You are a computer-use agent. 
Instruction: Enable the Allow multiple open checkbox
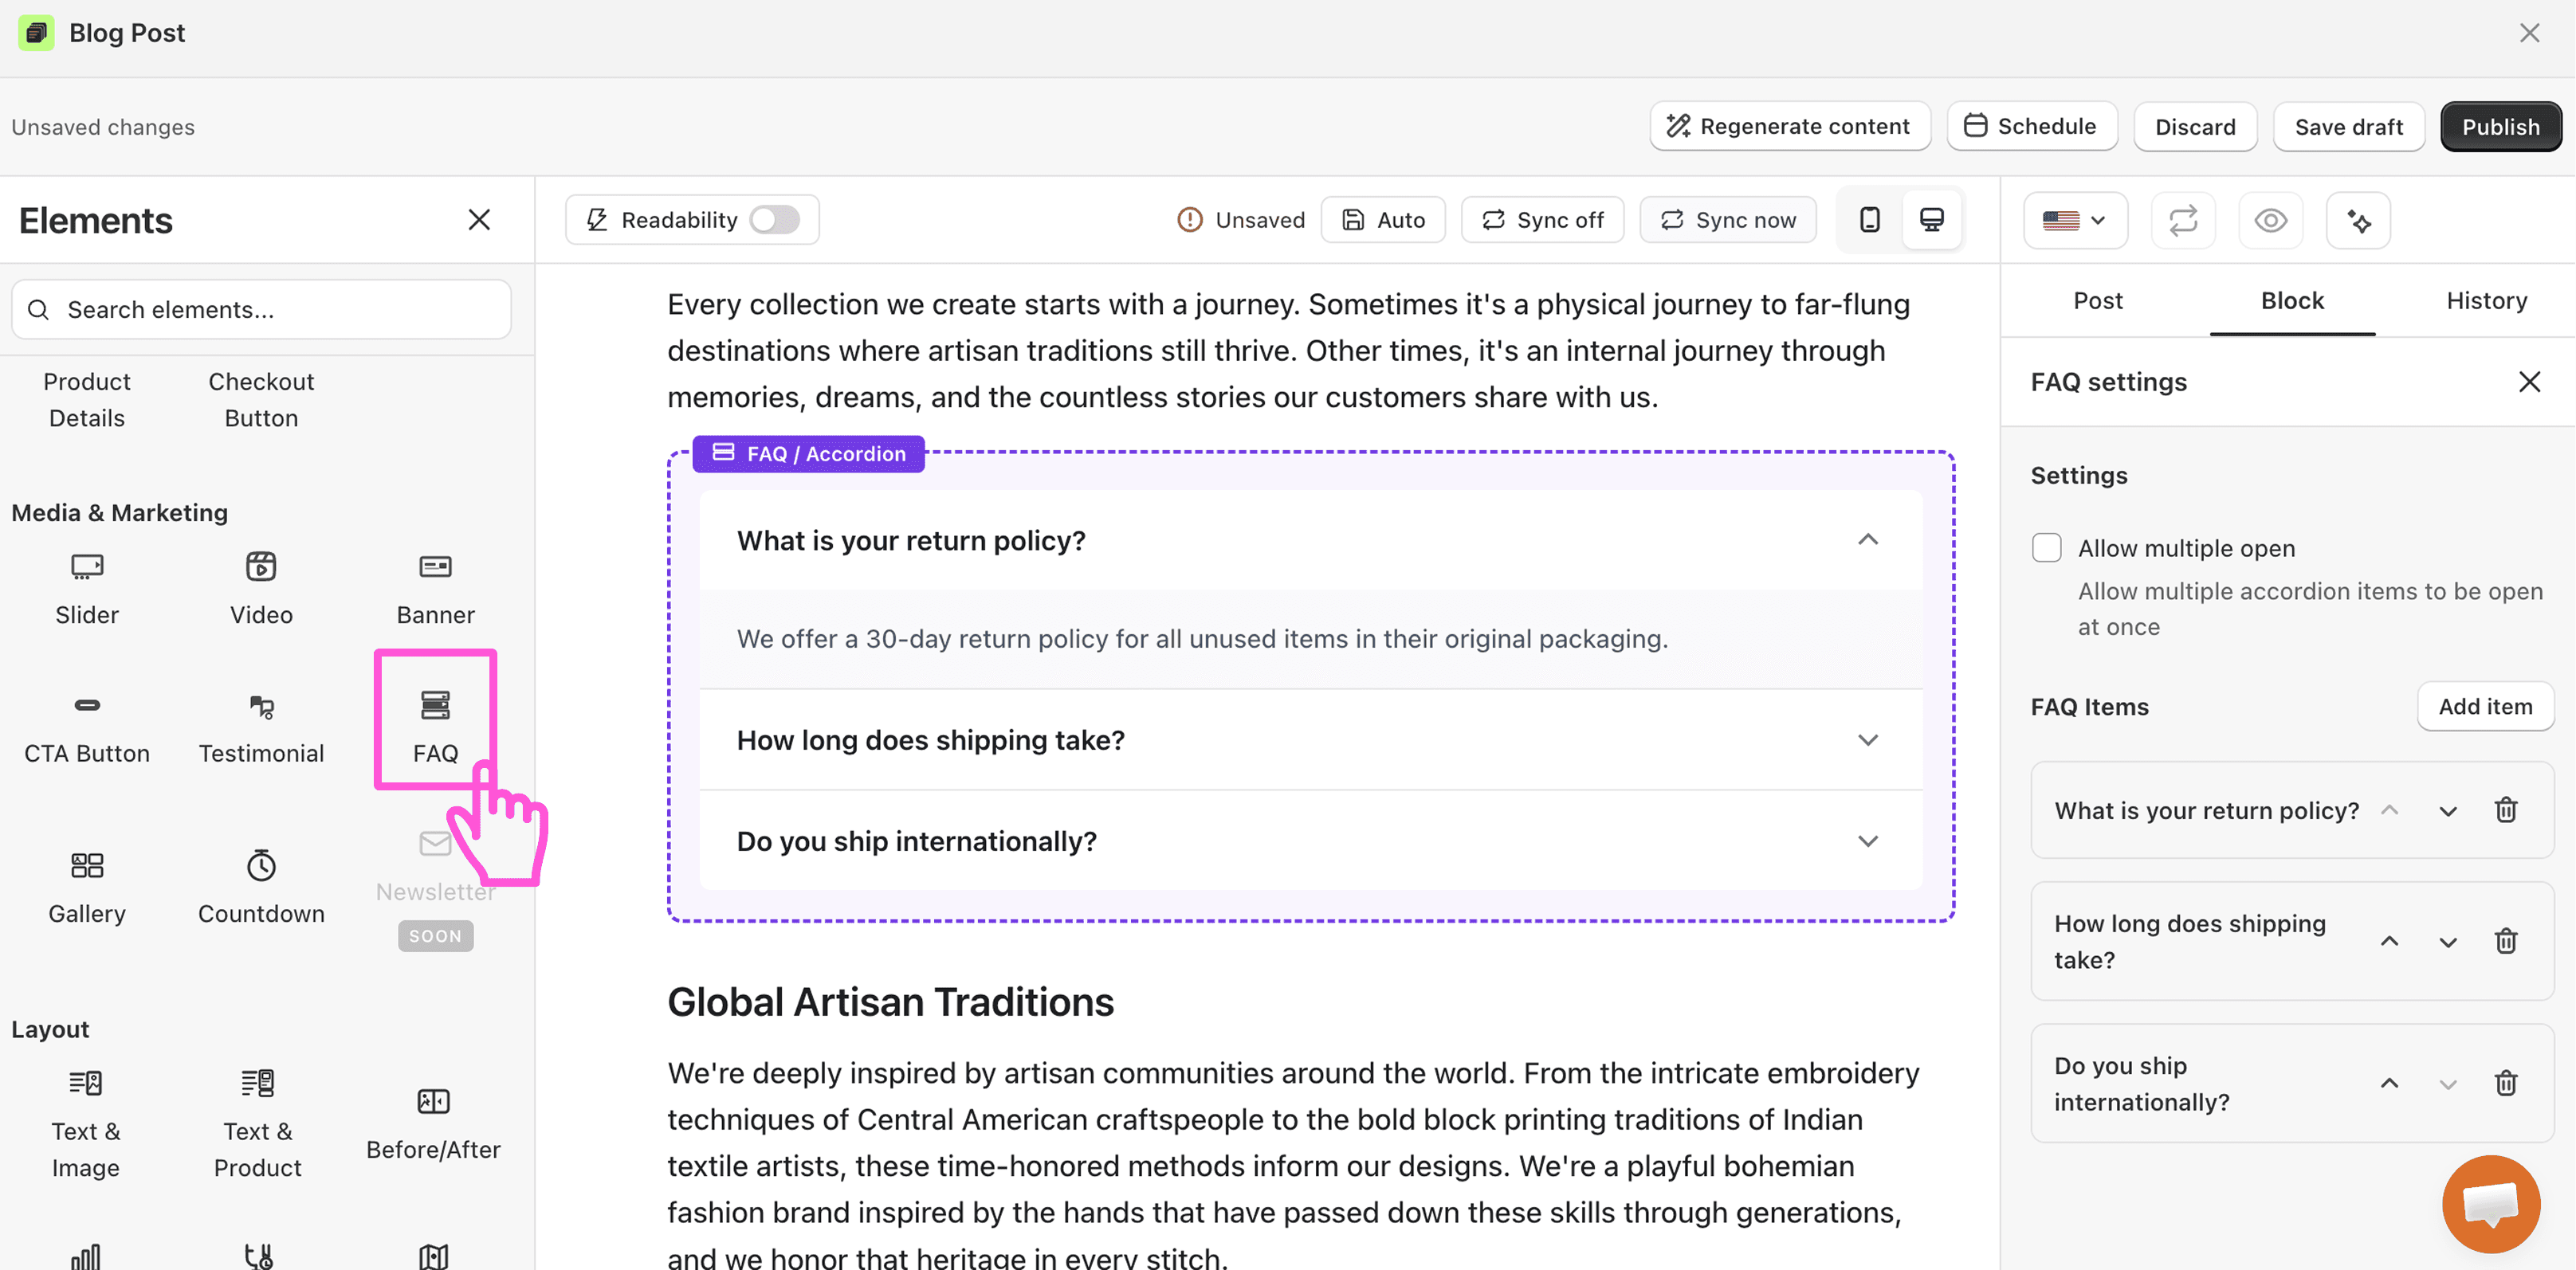click(2046, 548)
